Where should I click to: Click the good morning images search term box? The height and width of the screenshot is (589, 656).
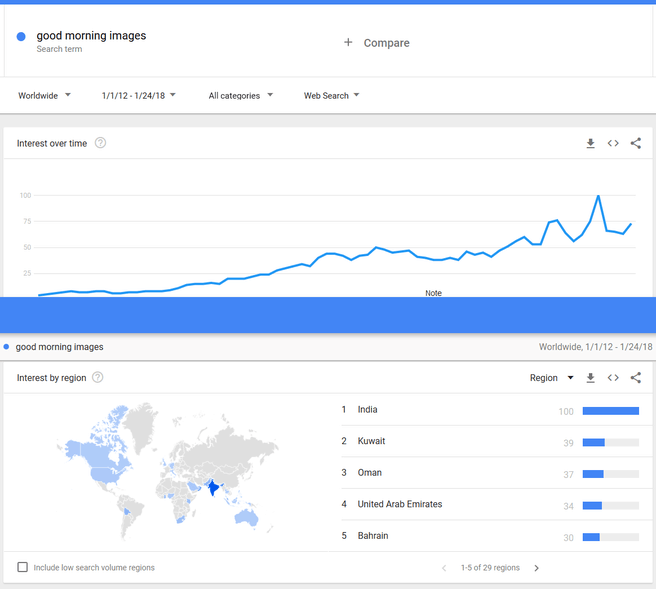point(91,40)
